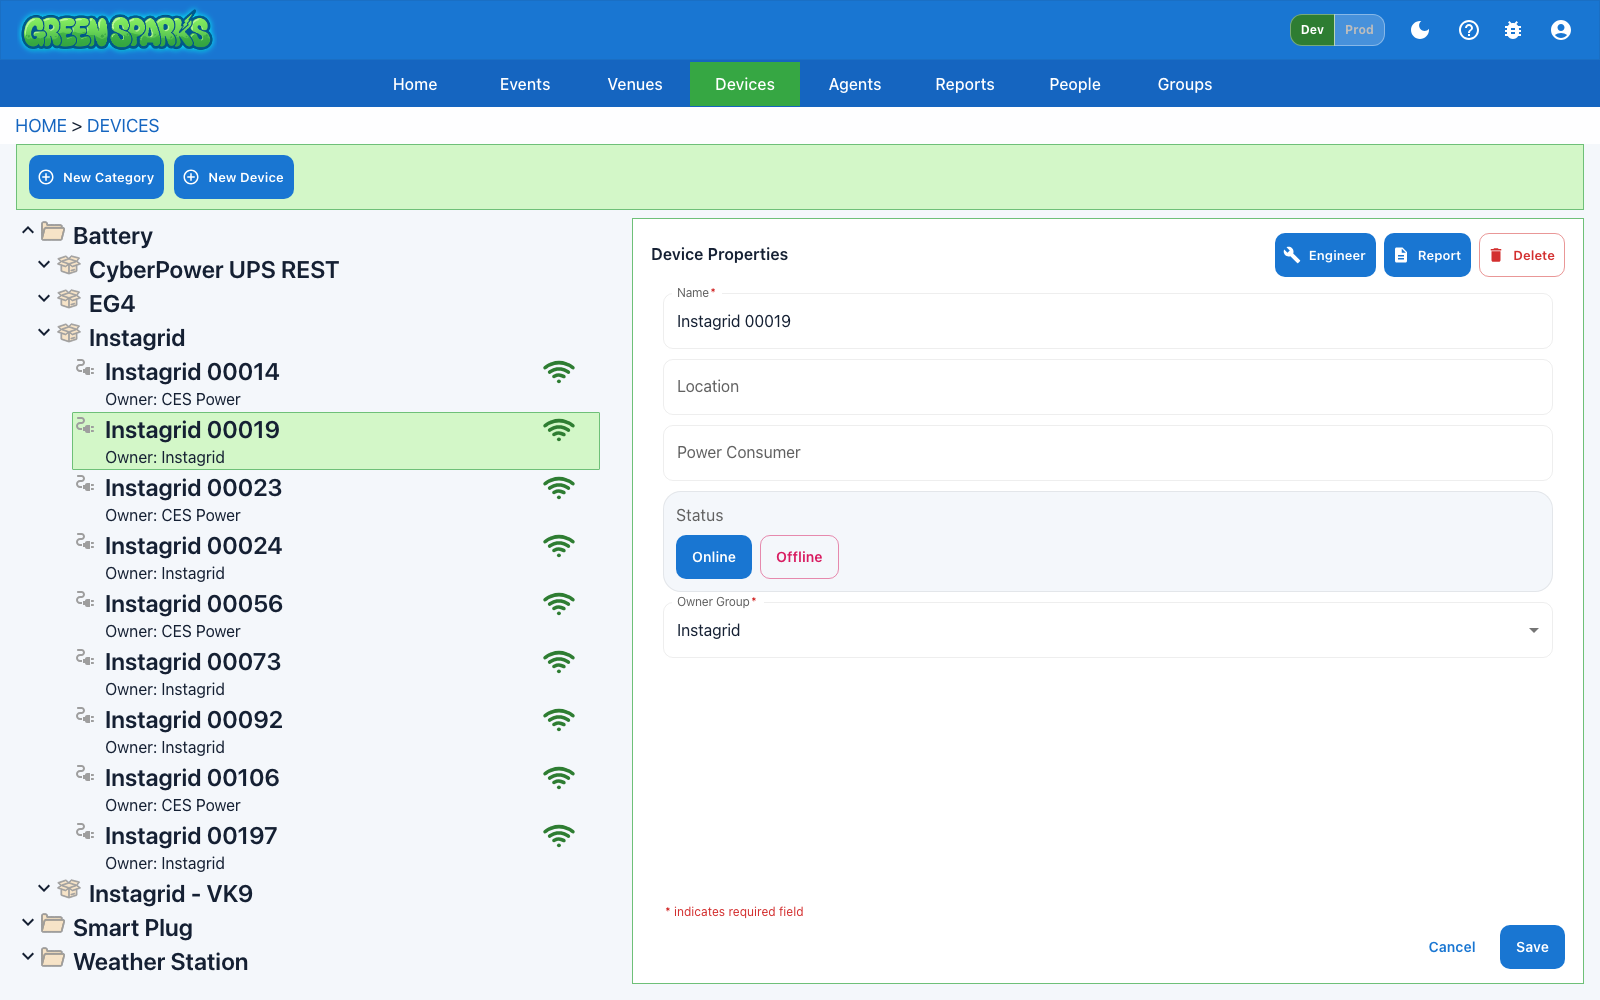Click plug icon beside Instagrid 00197
Screen dimensions: 1600x1000
coord(85,832)
